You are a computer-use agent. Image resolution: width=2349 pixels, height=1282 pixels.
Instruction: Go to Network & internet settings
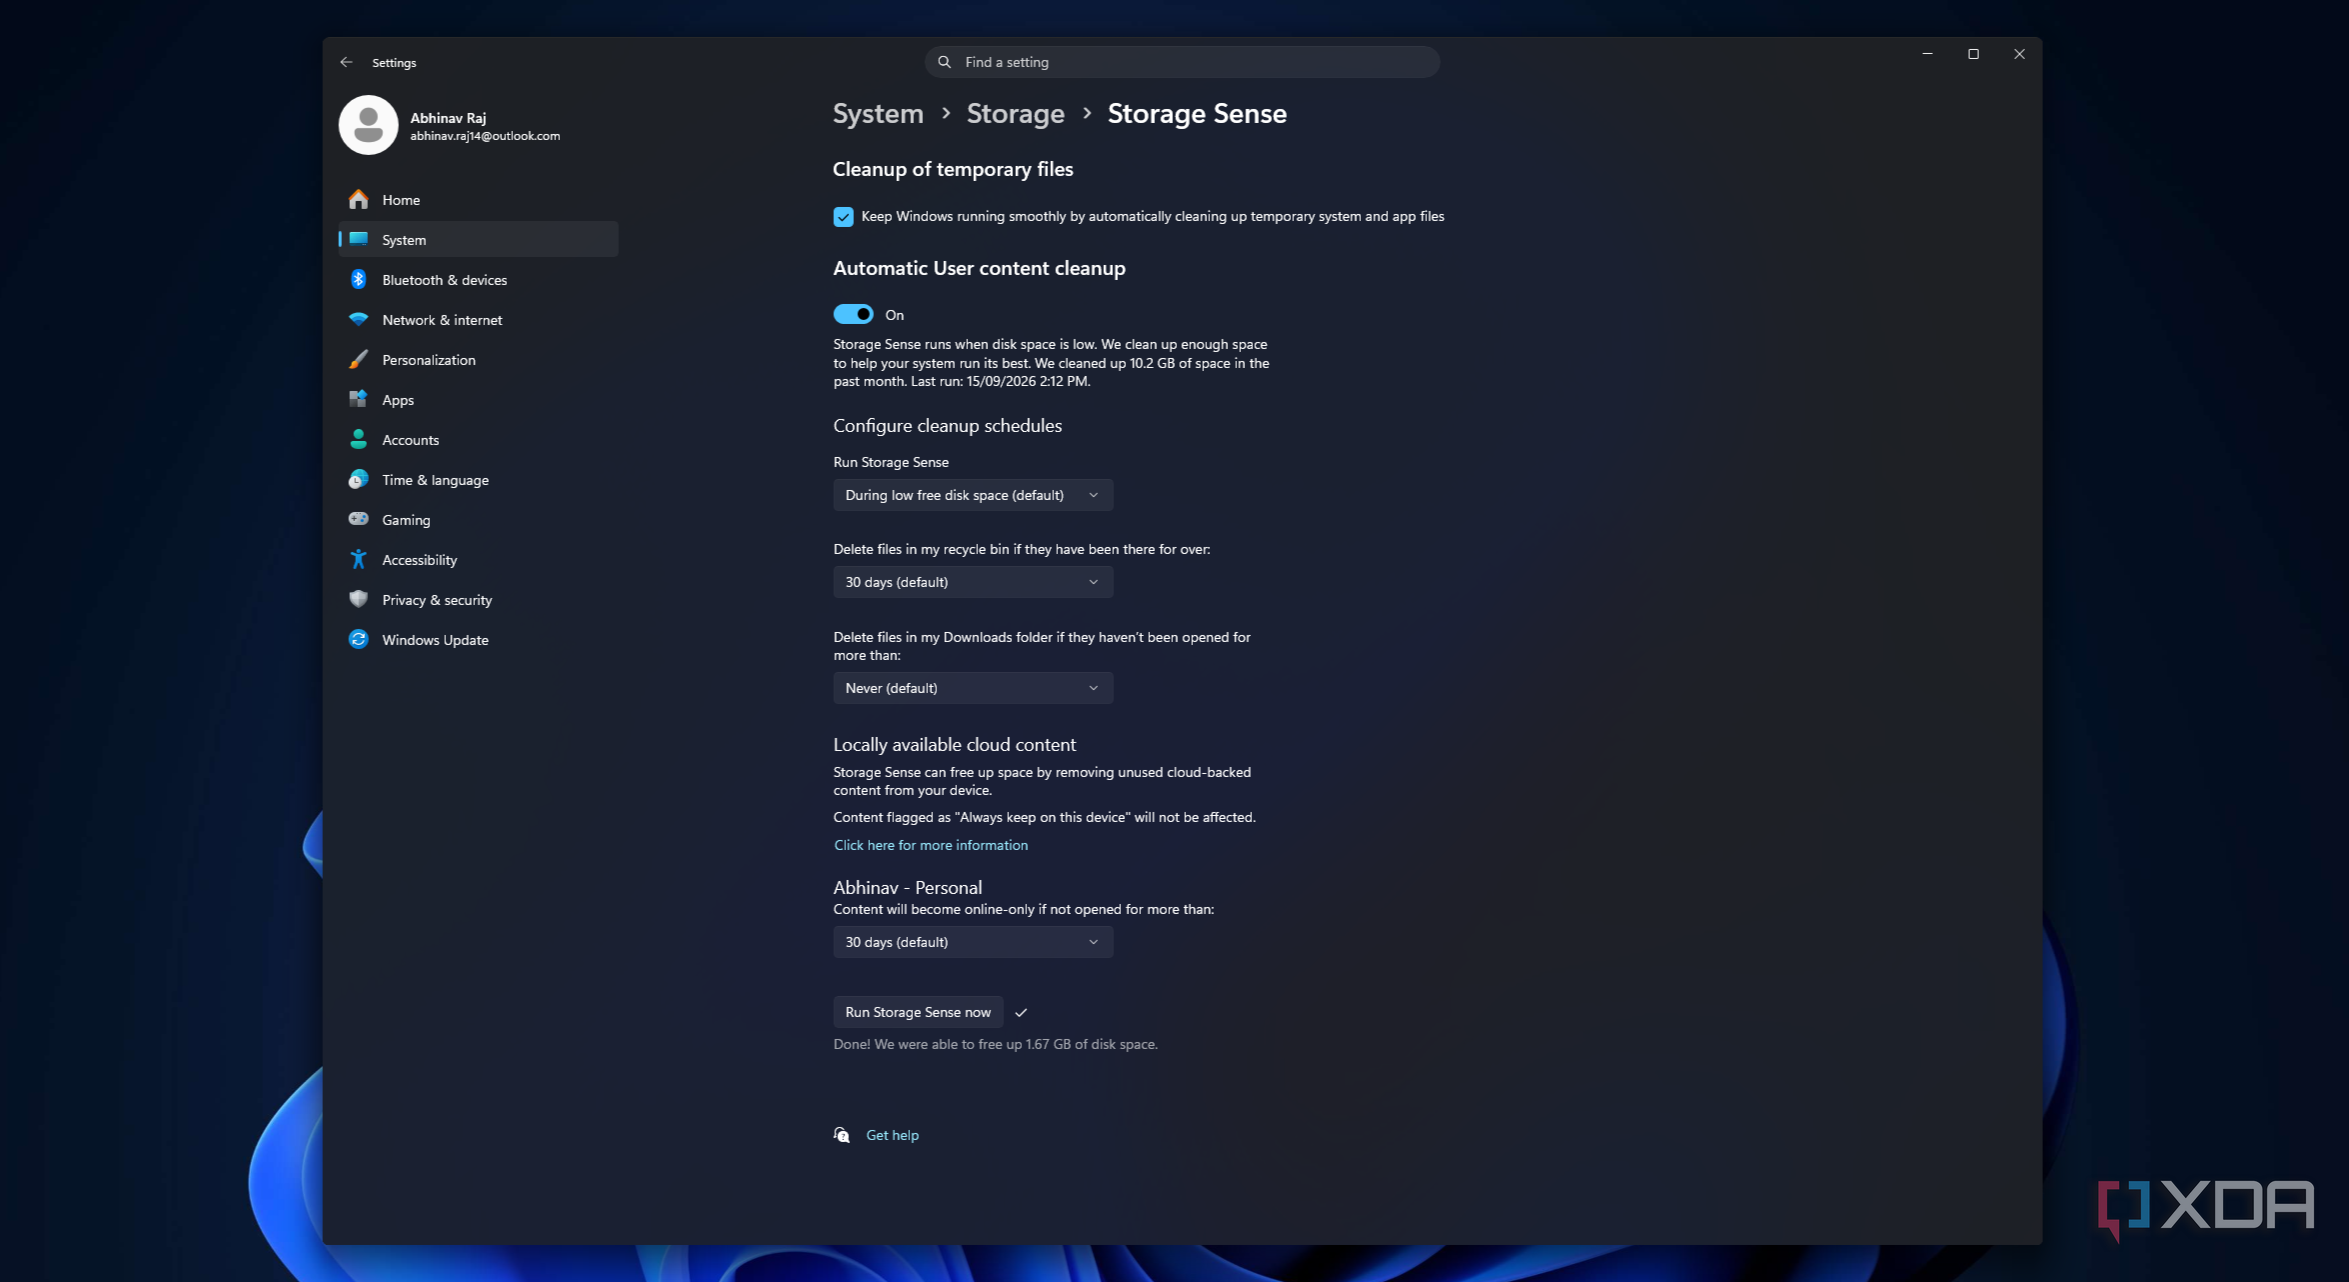pos(478,319)
